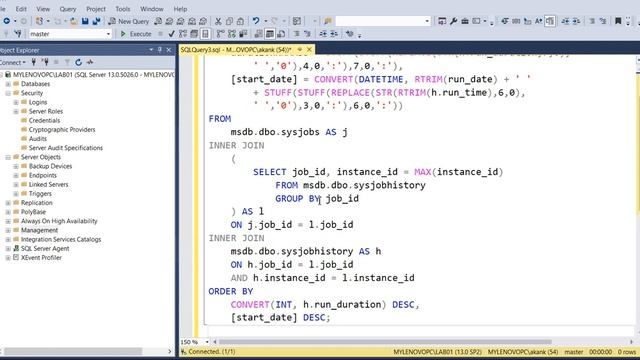Click the bookmark icon in toolbar
Image resolution: width=640 pixels, height=360 pixels.
[618, 21]
